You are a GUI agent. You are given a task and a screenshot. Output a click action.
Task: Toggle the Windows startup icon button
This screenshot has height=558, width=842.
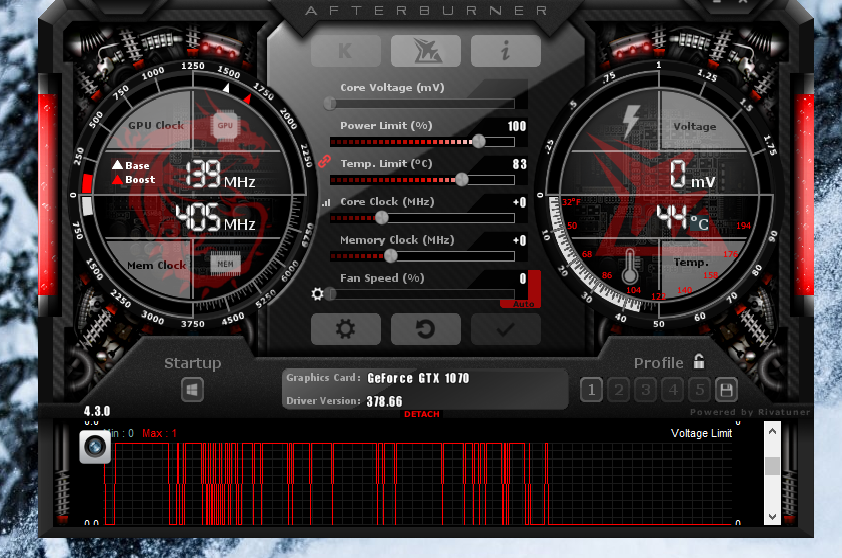point(192,390)
